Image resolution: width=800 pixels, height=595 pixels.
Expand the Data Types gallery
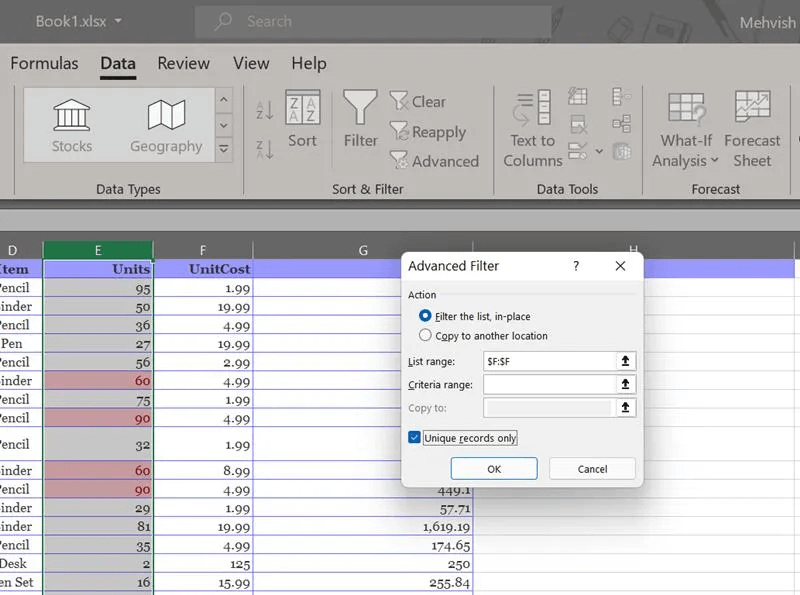click(224, 149)
